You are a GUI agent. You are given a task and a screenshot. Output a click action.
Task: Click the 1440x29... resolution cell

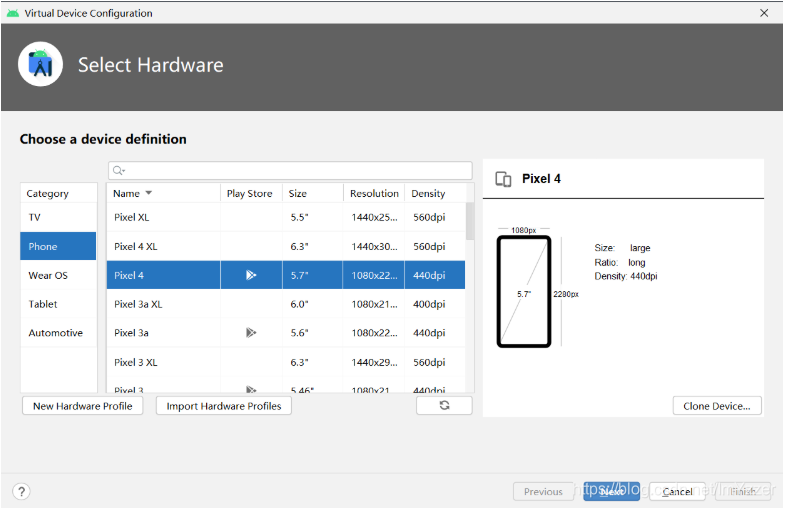(374, 362)
